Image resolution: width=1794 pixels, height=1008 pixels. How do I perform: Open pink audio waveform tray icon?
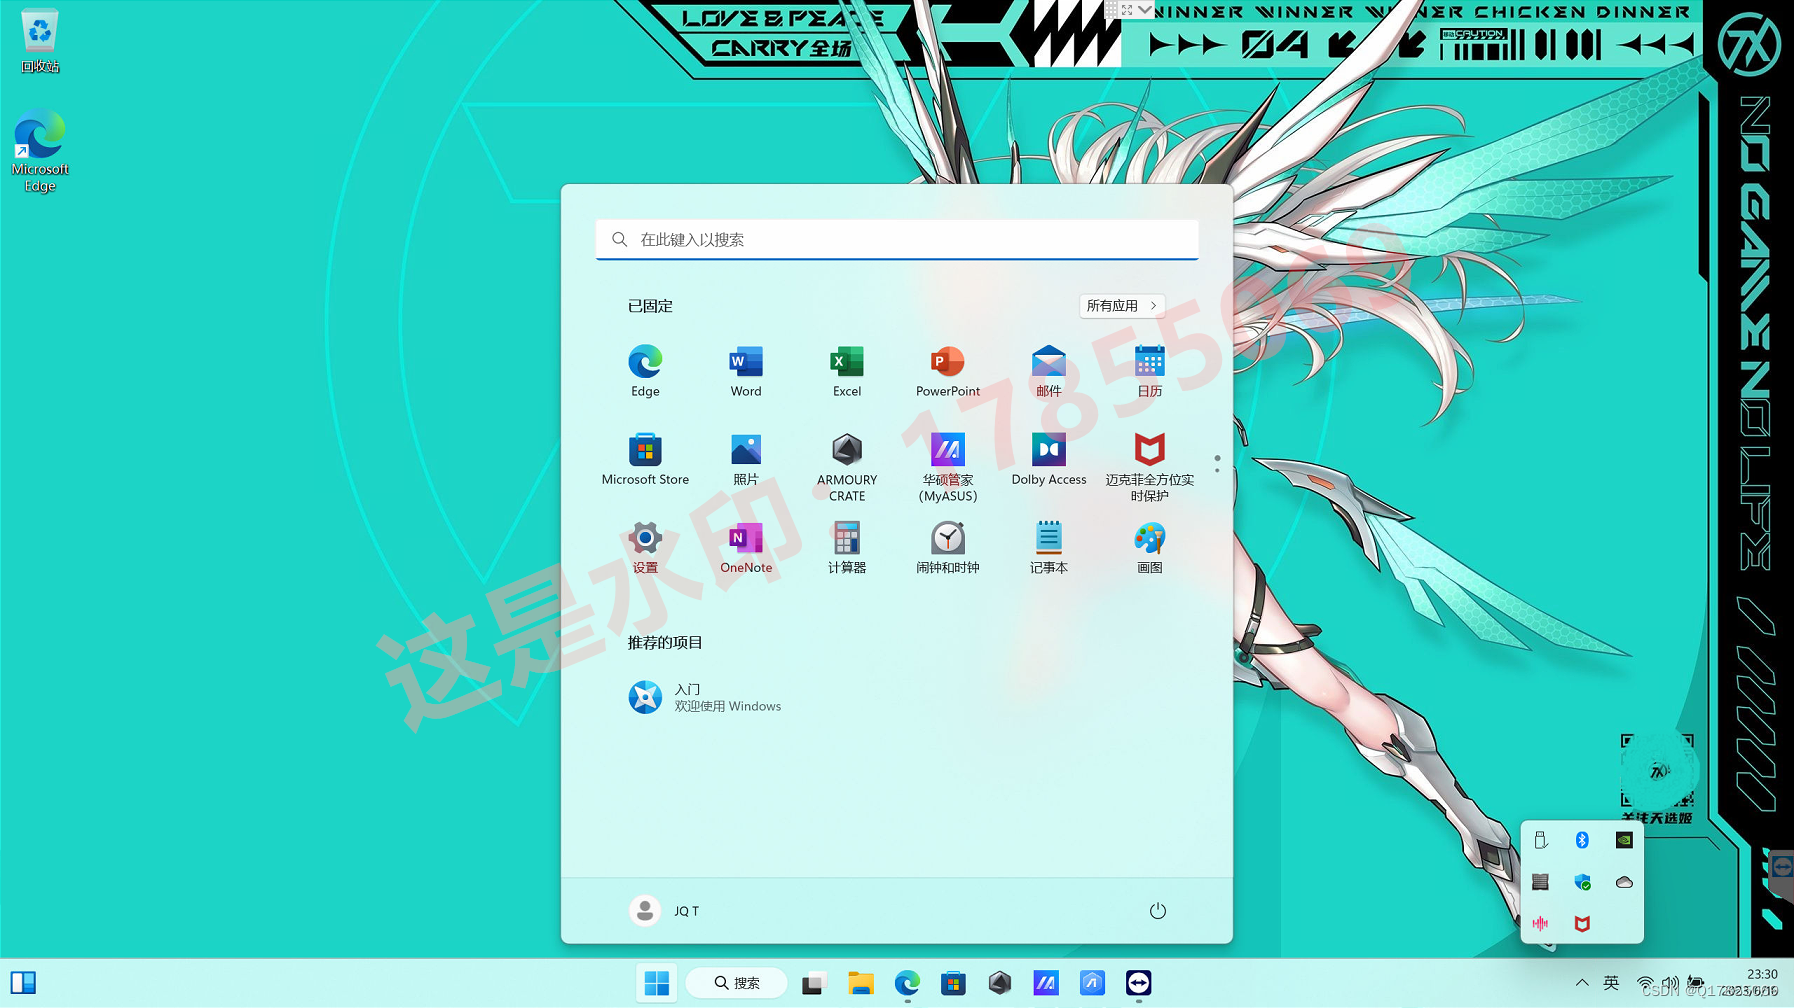[x=1541, y=924]
